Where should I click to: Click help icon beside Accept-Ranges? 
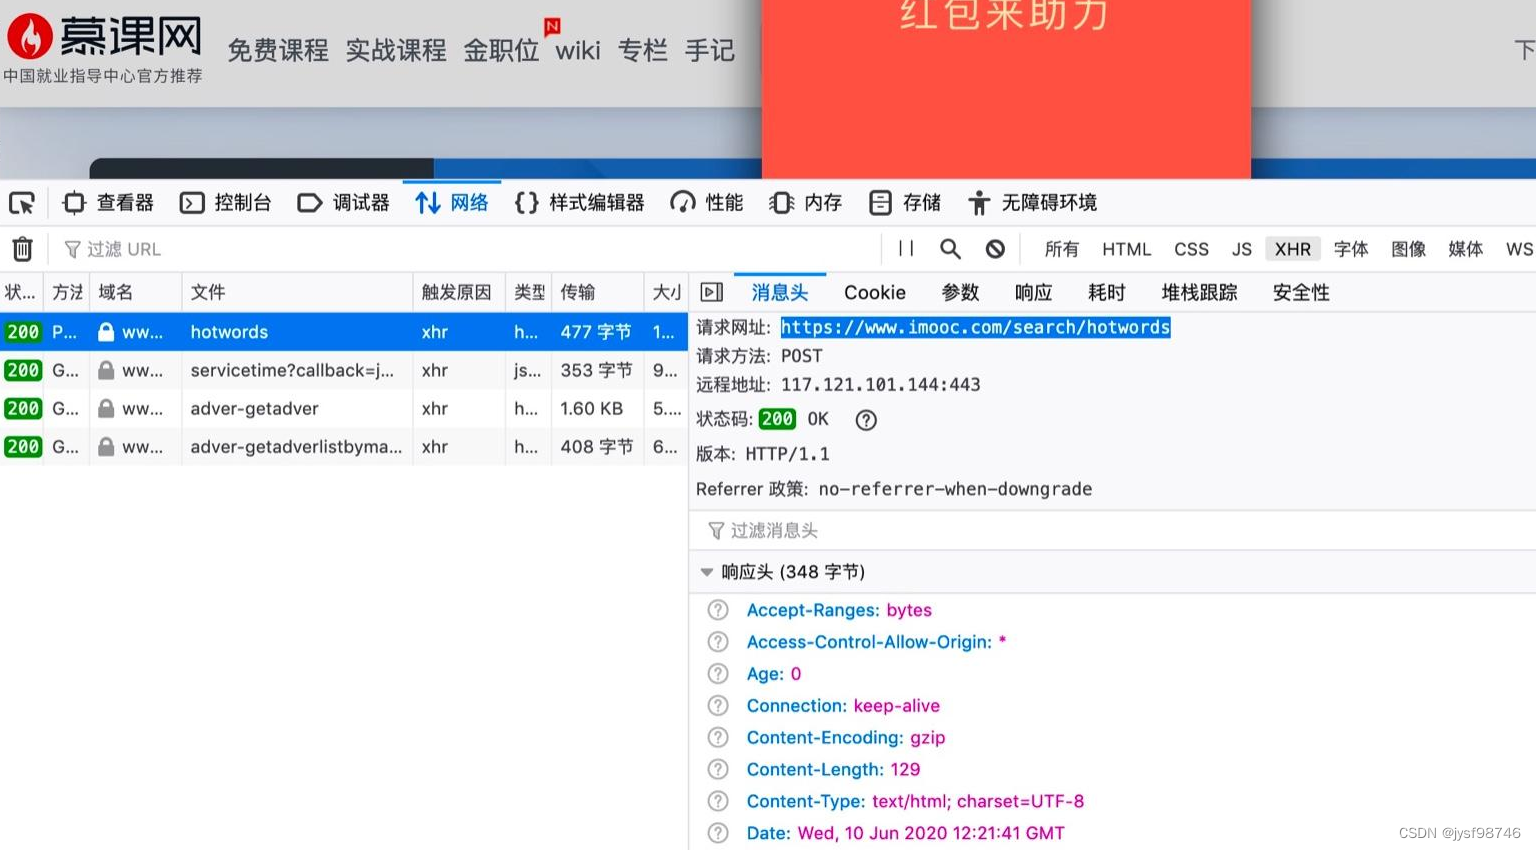[718, 610]
